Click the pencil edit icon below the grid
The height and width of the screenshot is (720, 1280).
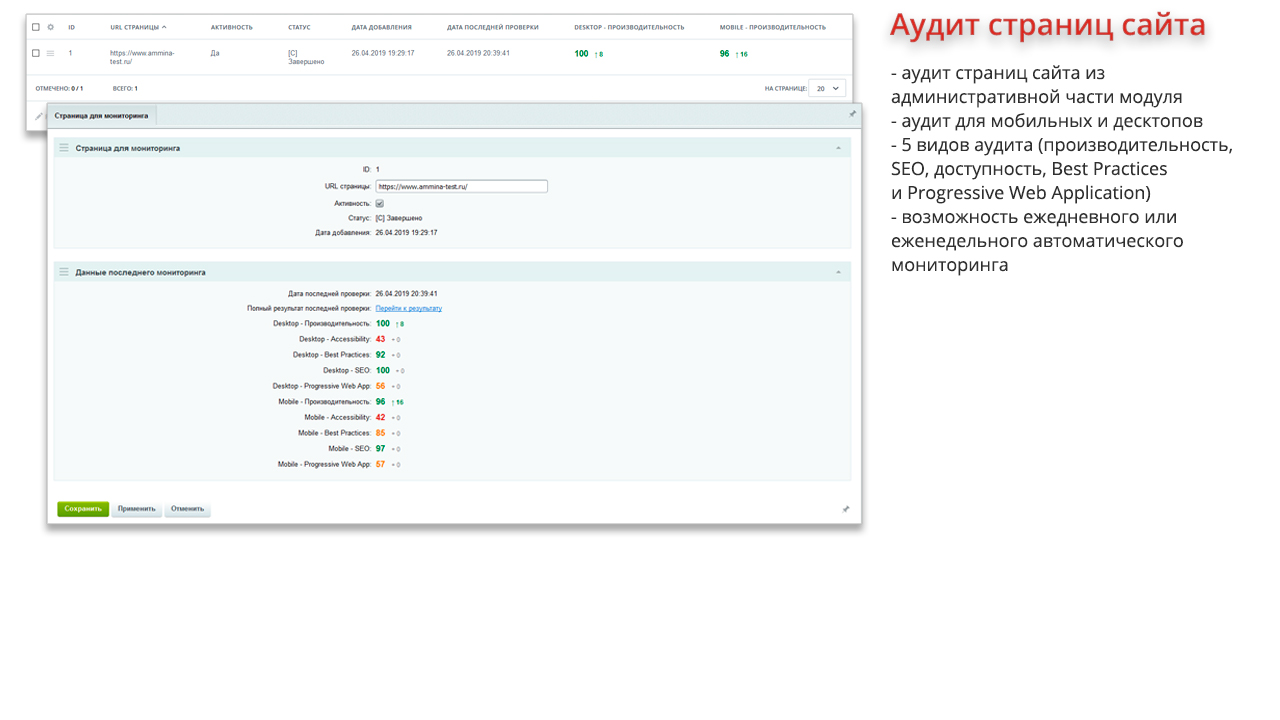(x=39, y=116)
